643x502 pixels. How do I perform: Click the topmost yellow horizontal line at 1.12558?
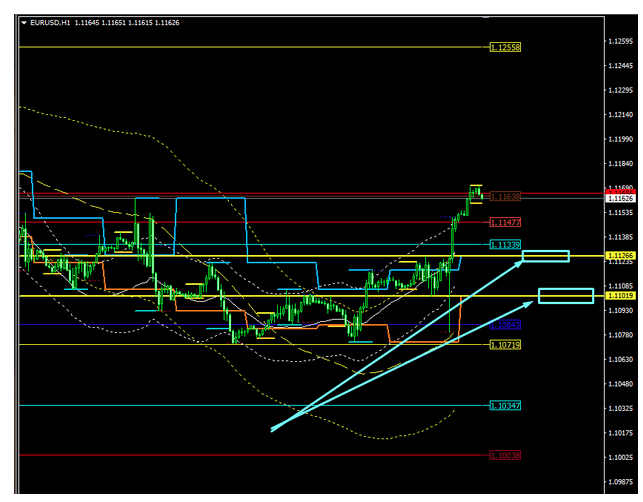250,47
